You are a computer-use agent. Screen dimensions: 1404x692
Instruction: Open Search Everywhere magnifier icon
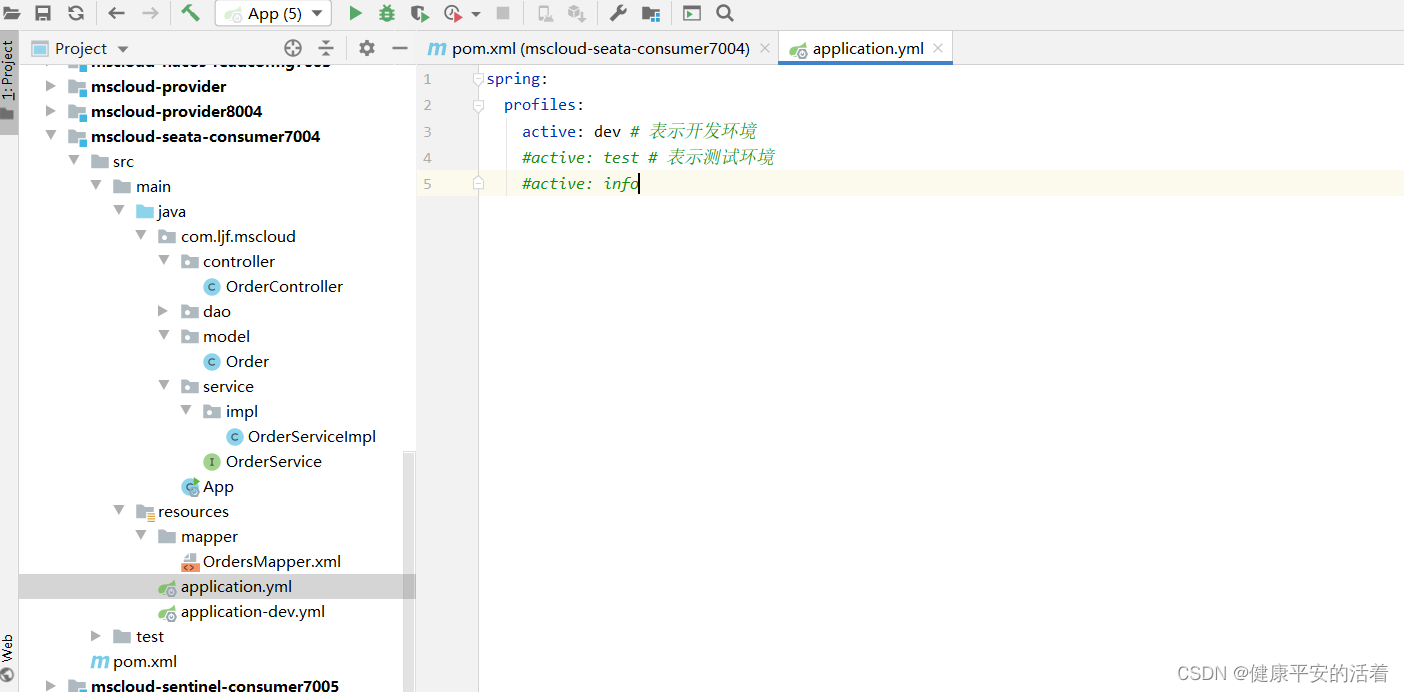725,13
